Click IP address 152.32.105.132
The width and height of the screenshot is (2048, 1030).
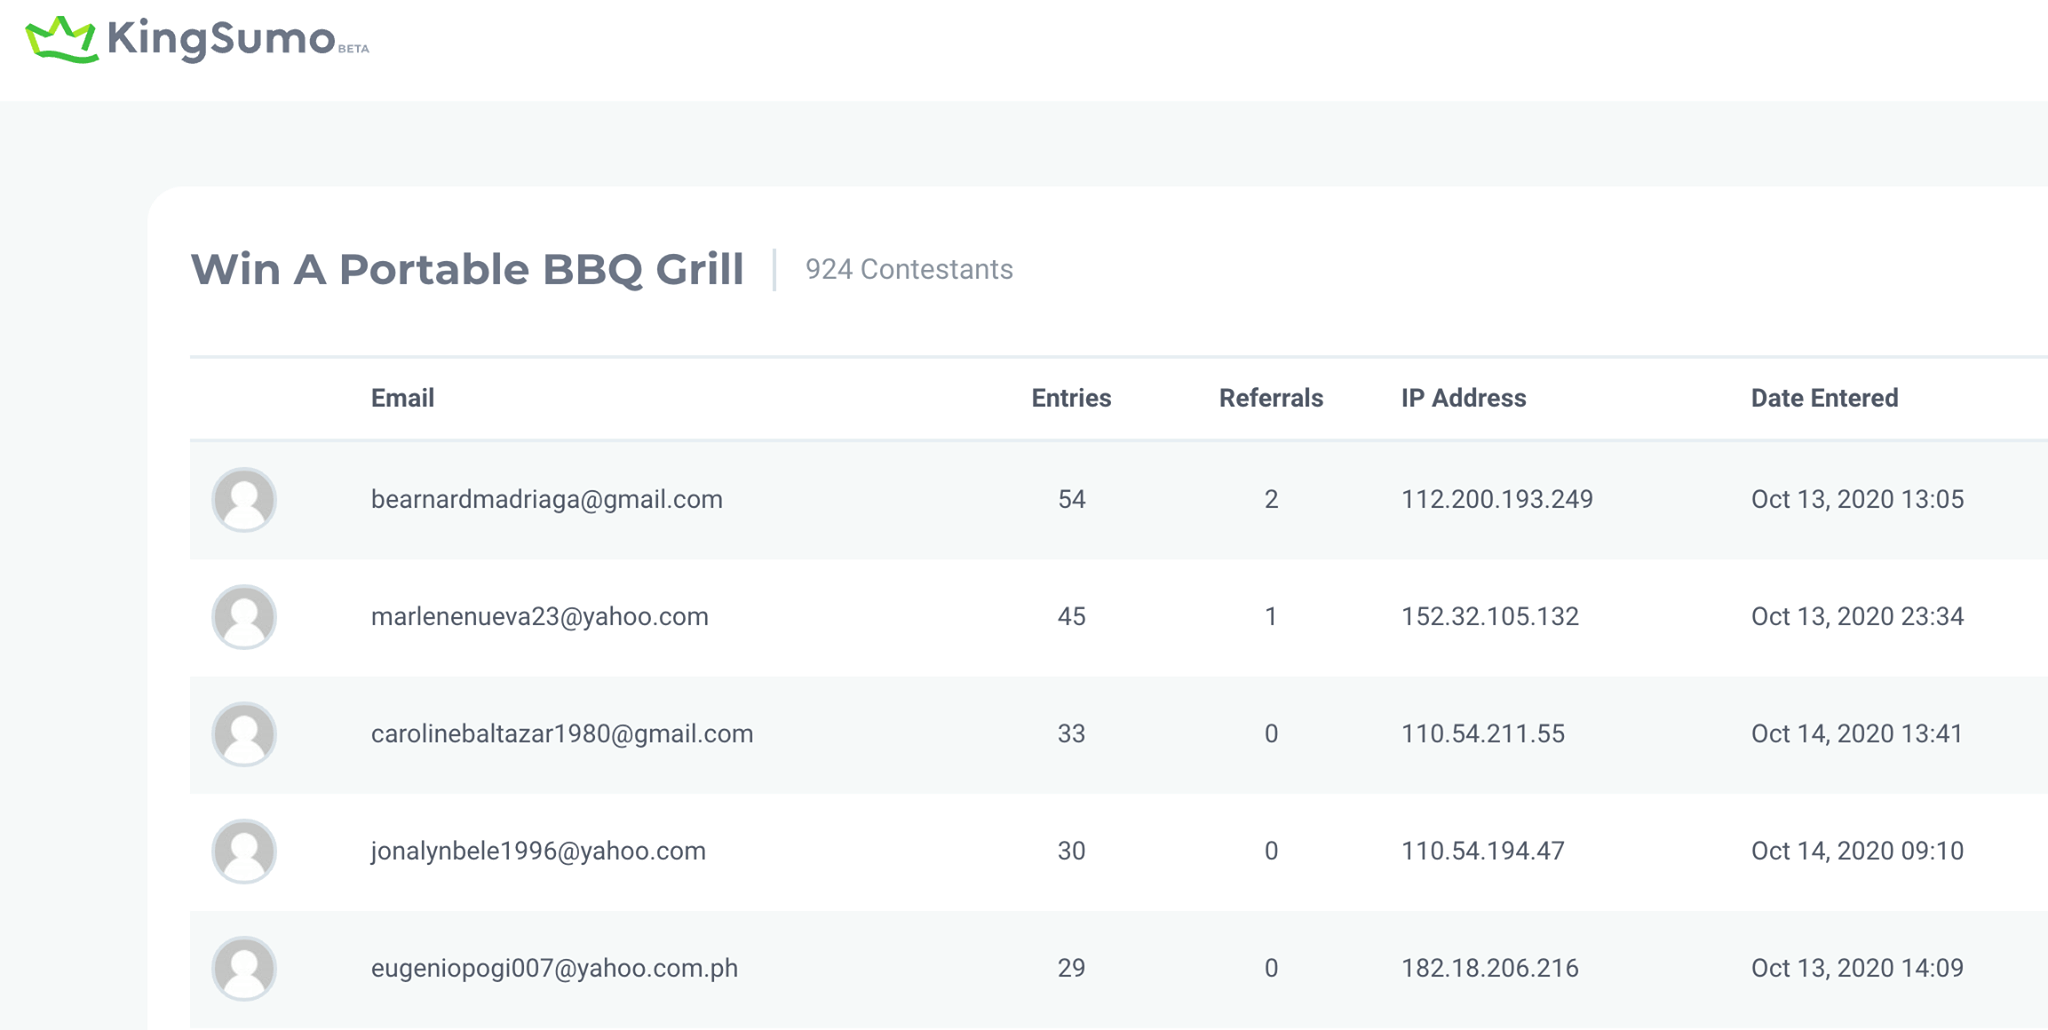tap(1490, 616)
